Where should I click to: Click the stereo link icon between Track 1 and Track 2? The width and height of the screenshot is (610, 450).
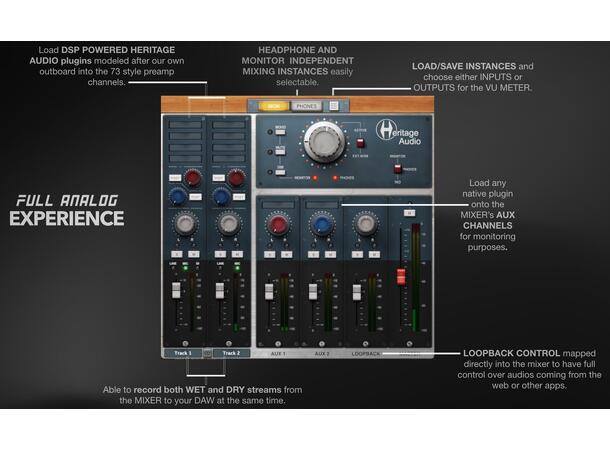(x=207, y=353)
